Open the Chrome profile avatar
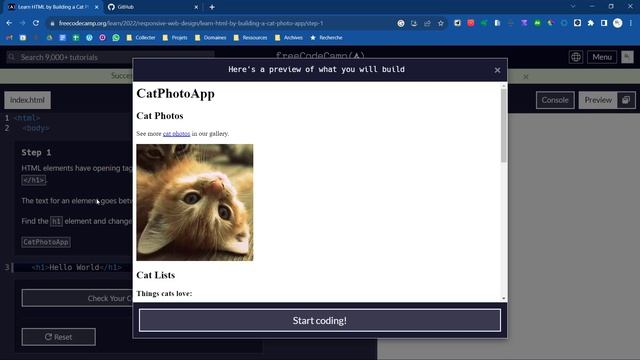The image size is (640, 360). click(x=618, y=23)
